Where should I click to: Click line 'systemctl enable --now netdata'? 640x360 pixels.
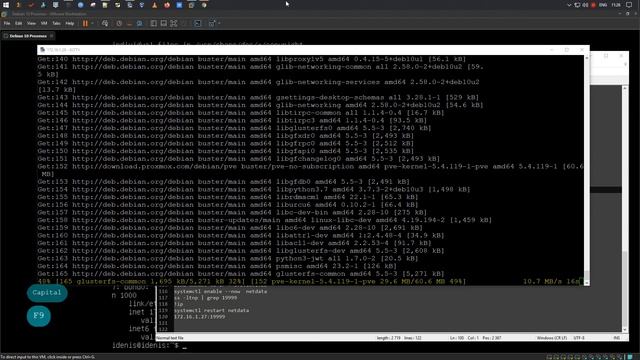click(x=221, y=291)
